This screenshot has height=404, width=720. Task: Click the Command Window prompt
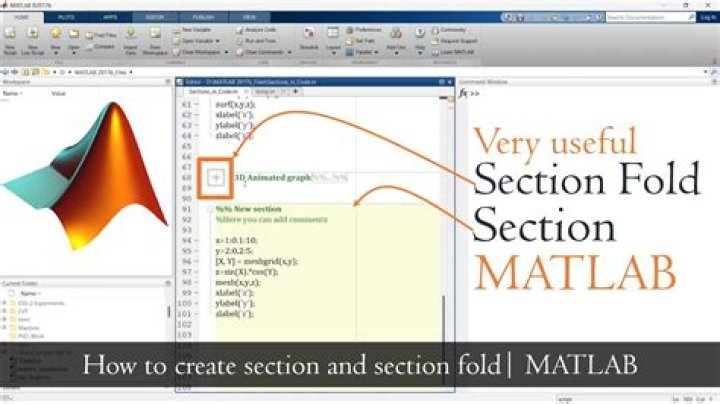(x=475, y=93)
